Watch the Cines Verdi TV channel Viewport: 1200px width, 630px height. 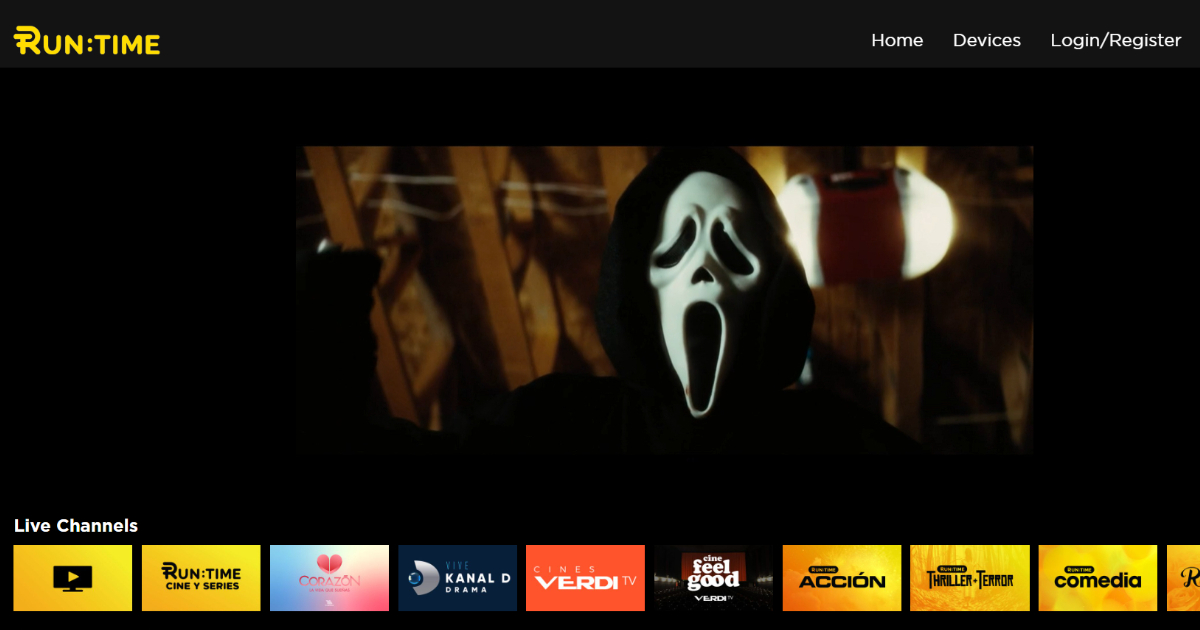(x=585, y=578)
